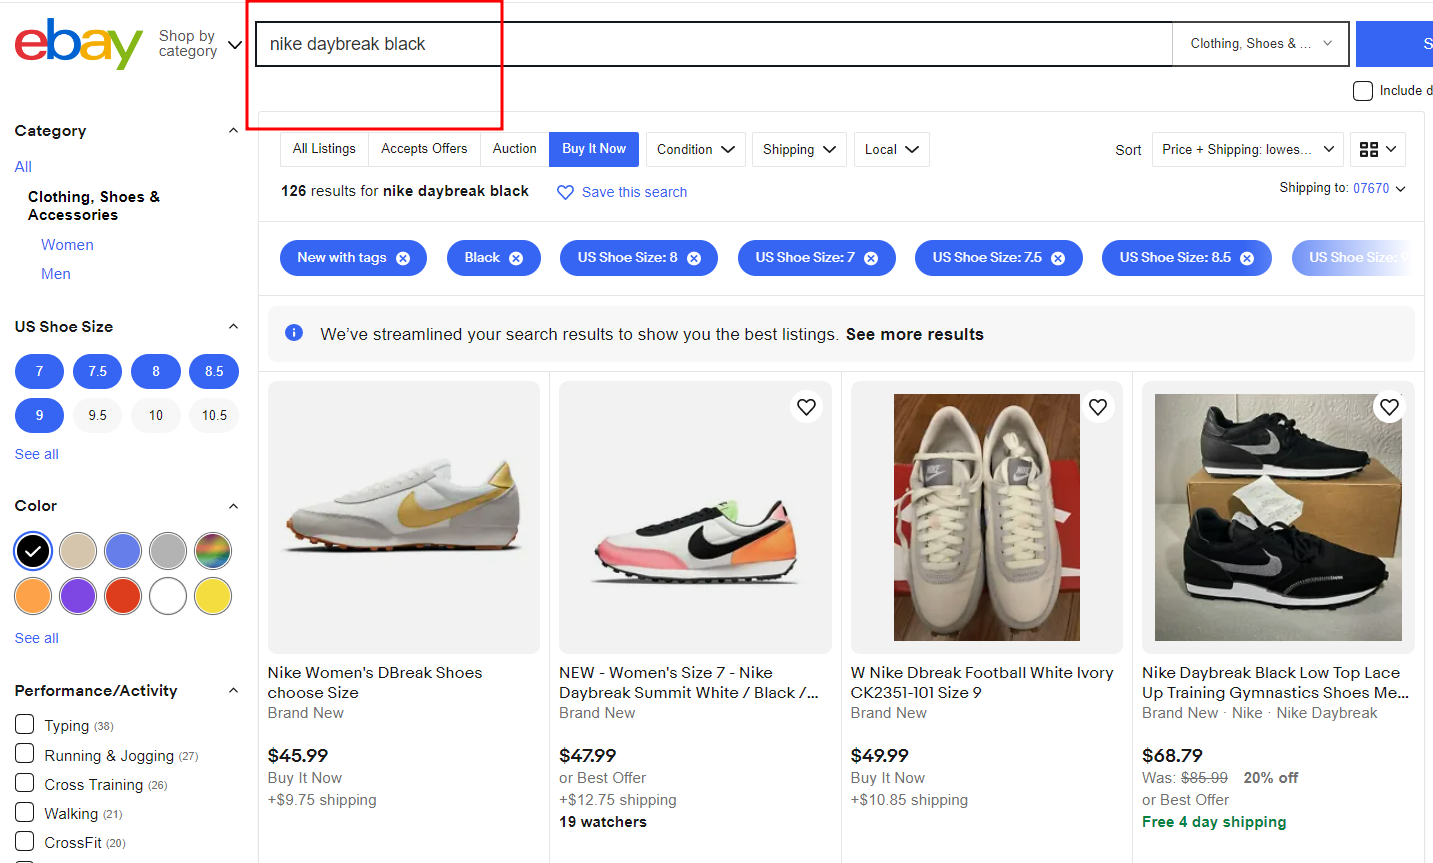Image resolution: width=1433 pixels, height=863 pixels.
Task: Tick the Walking checkbox
Action: click(x=25, y=812)
